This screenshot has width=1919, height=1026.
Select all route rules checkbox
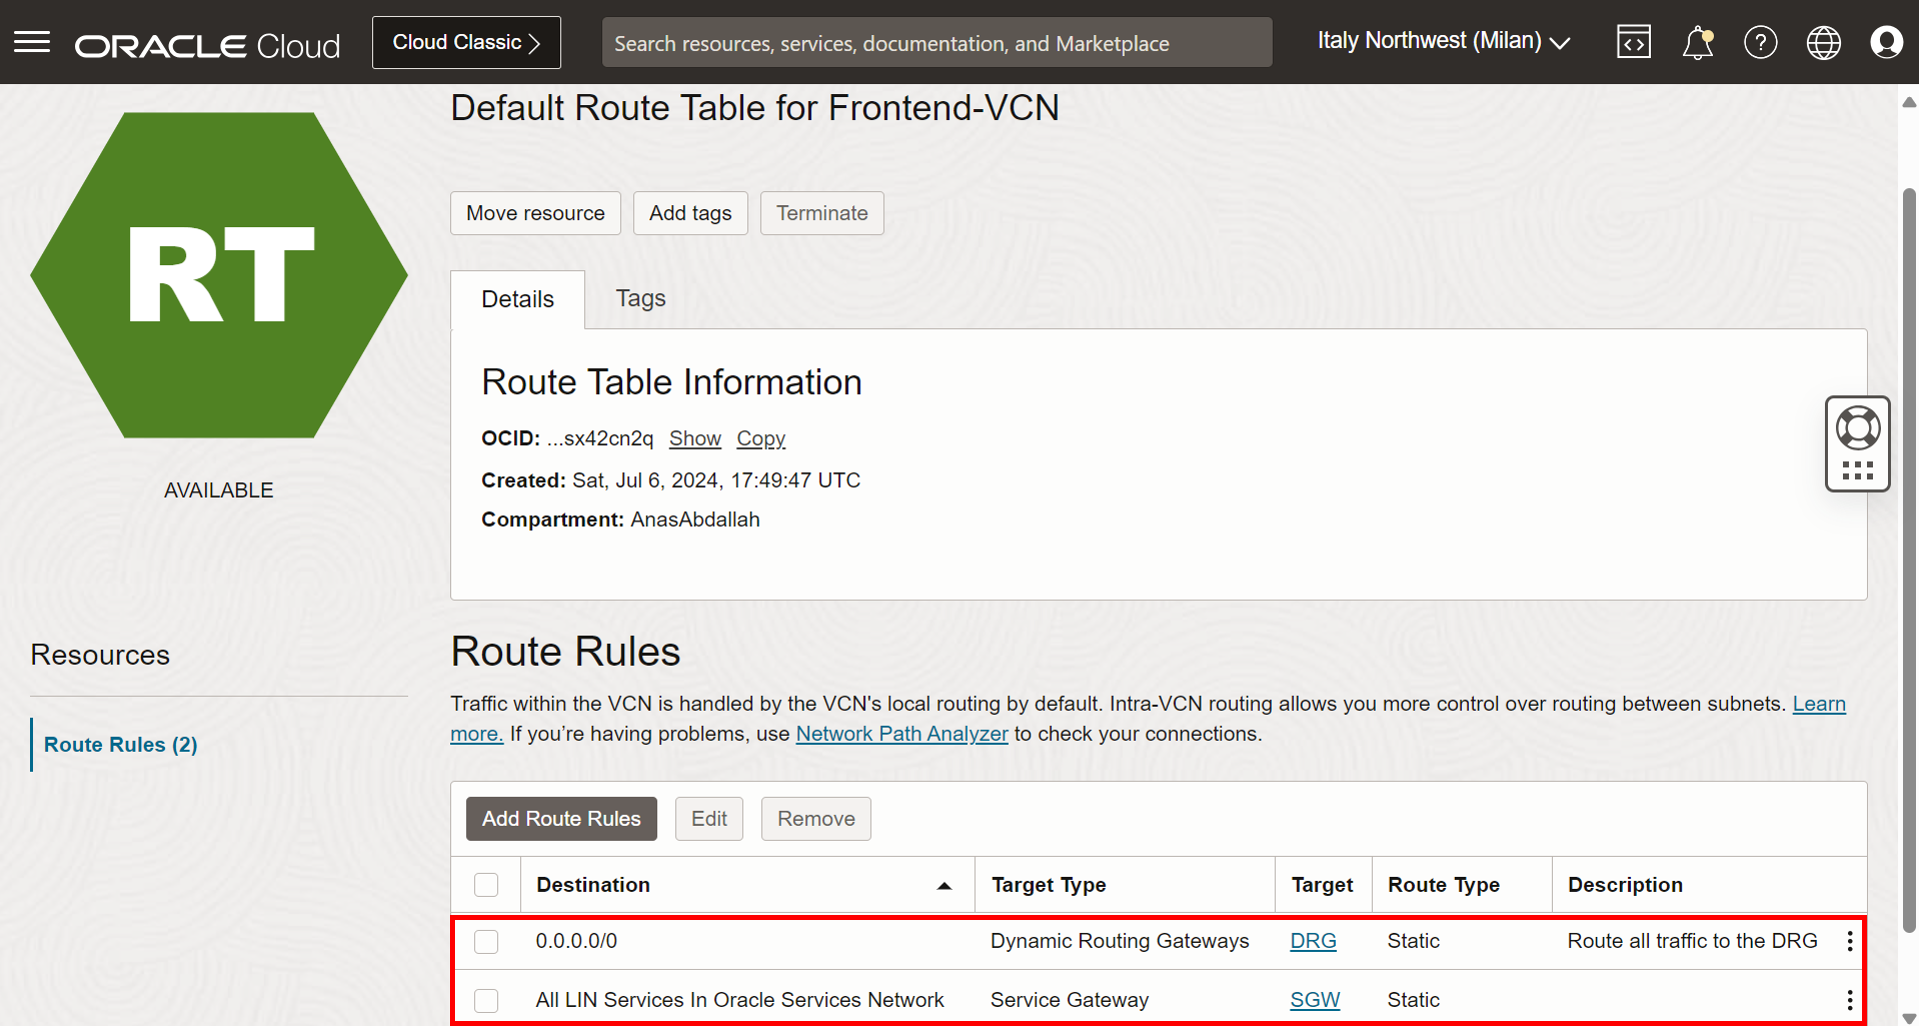click(x=486, y=885)
